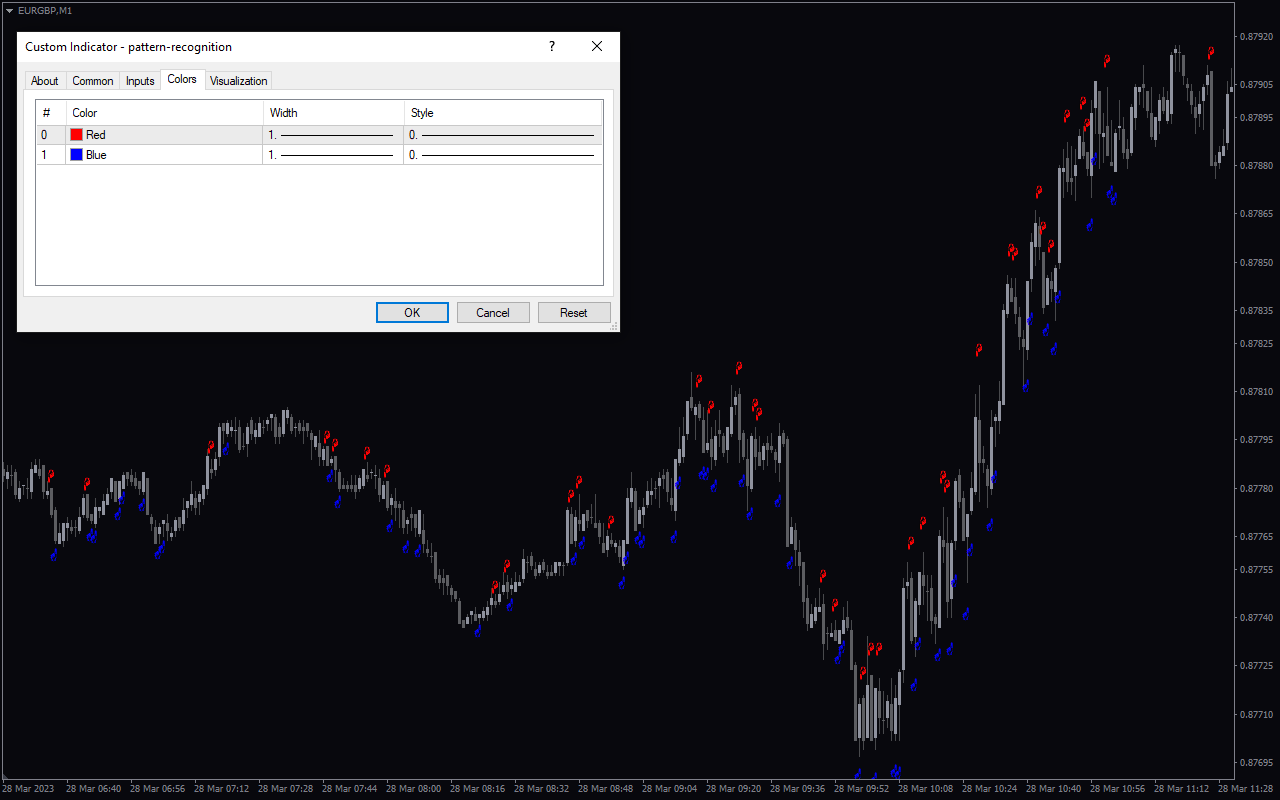The image size is (1280, 800).
Task: Click the EURGBP,M1 chart title
Action: coord(45,10)
